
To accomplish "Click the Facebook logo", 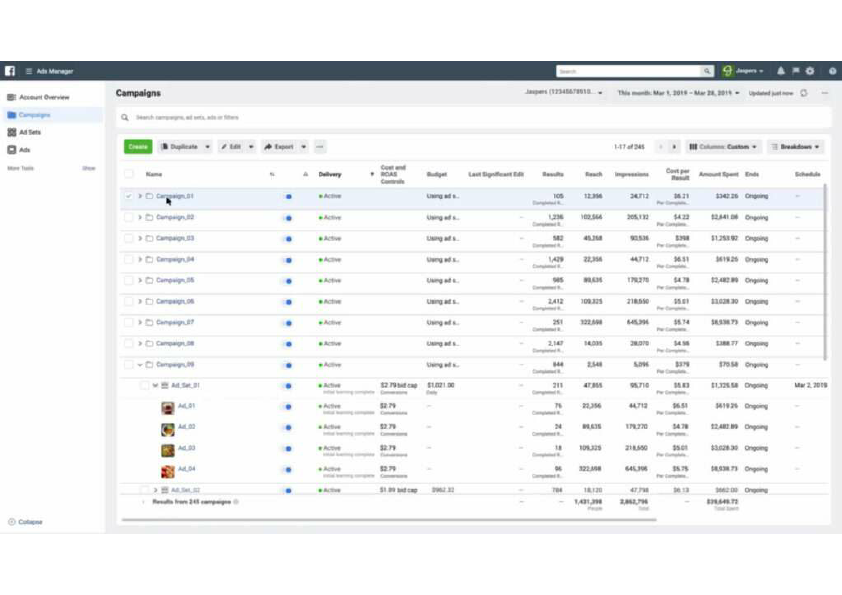I will click(x=10, y=71).
